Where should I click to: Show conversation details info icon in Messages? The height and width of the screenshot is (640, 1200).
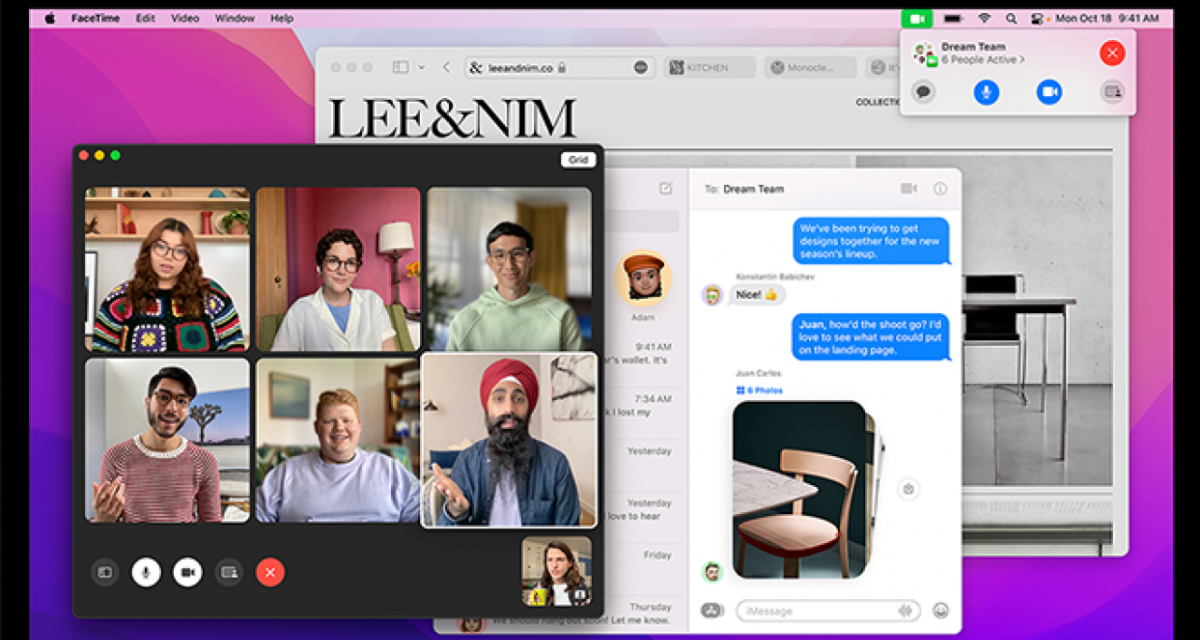coord(940,188)
